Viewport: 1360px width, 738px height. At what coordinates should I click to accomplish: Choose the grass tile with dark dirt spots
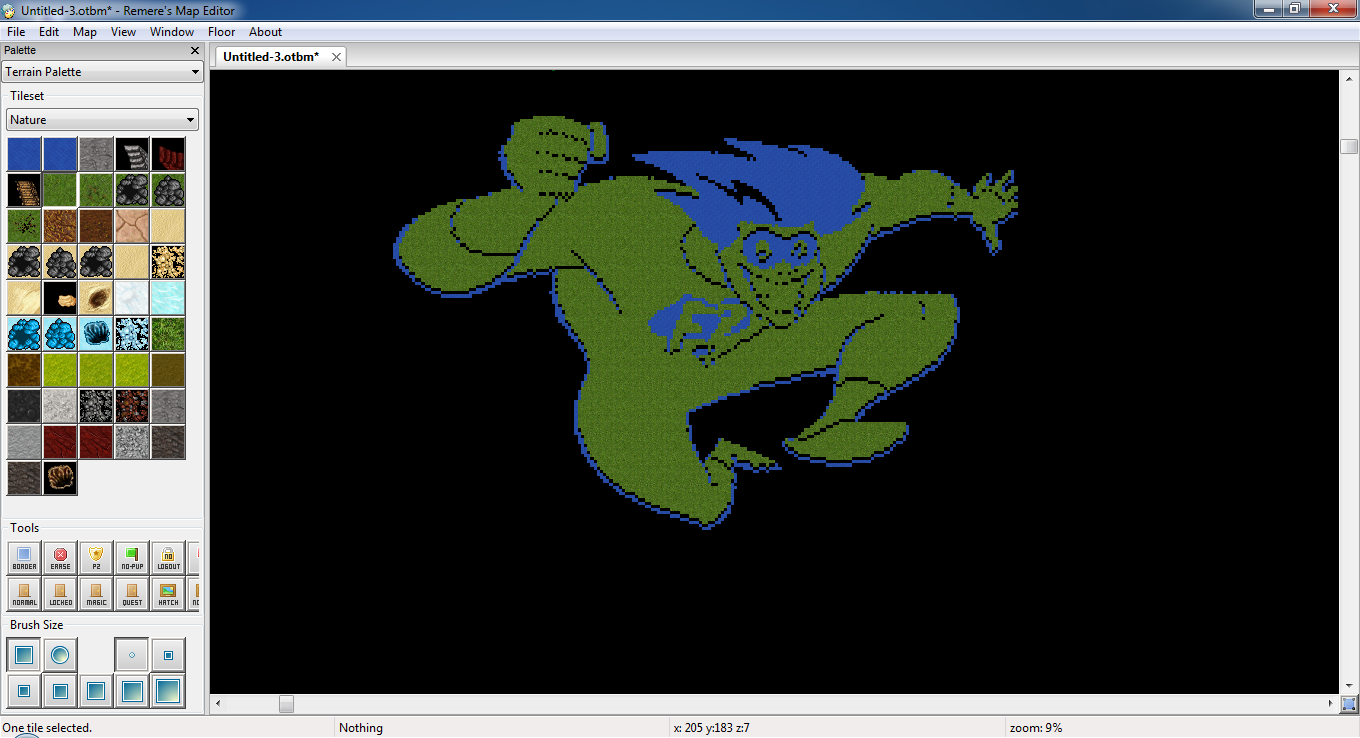tap(24, 226)
